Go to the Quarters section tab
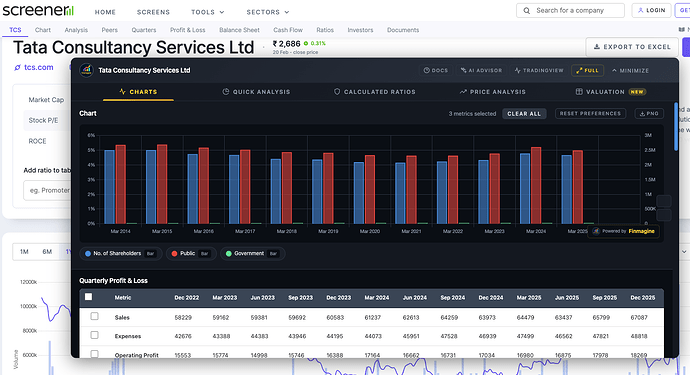The width and height of the screenshot is (690, 375). 144,30
